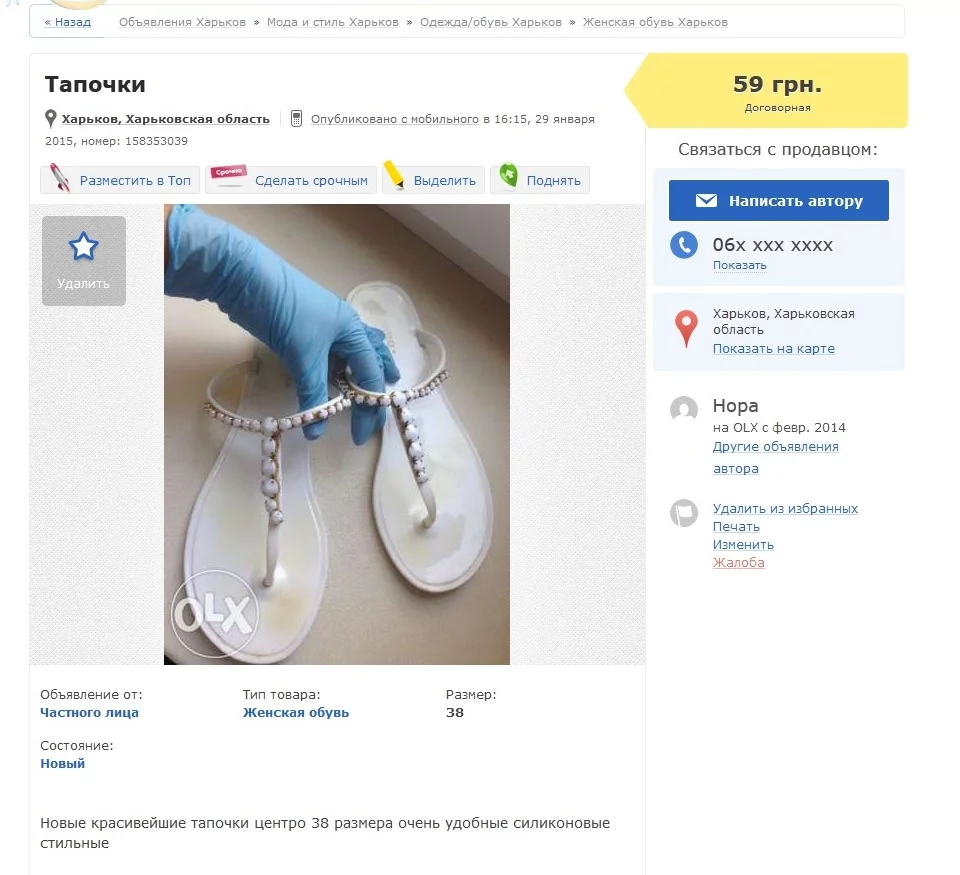960x875 pixels.
Task: Click the Печать print link
Action: click(736, 527)
